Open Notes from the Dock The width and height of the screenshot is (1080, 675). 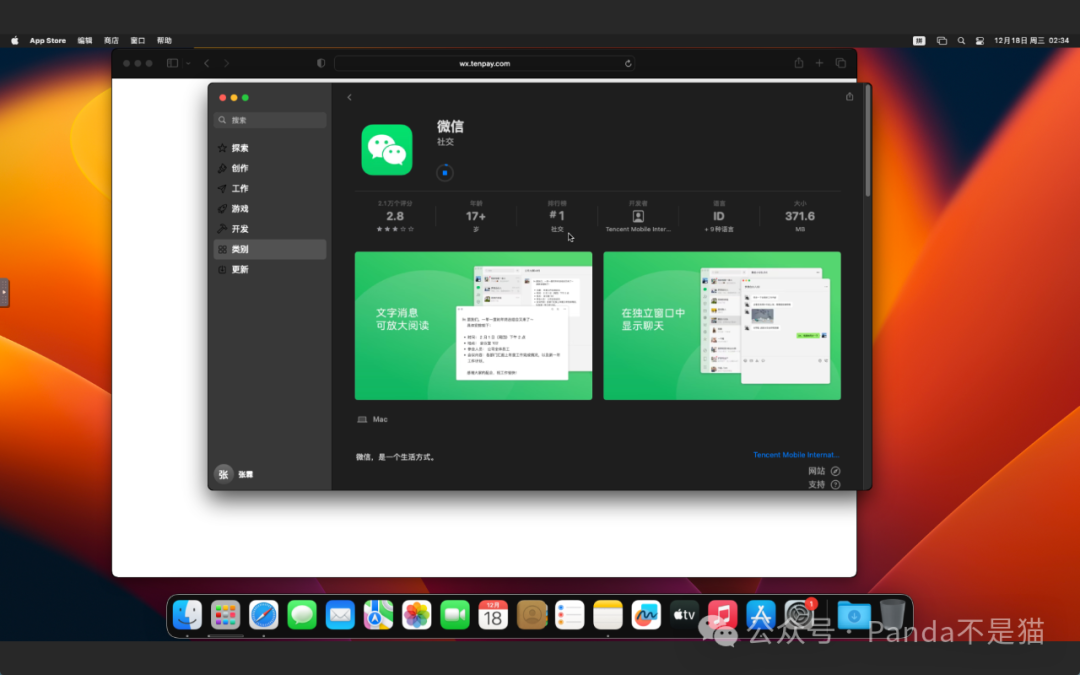click(608, 615)
